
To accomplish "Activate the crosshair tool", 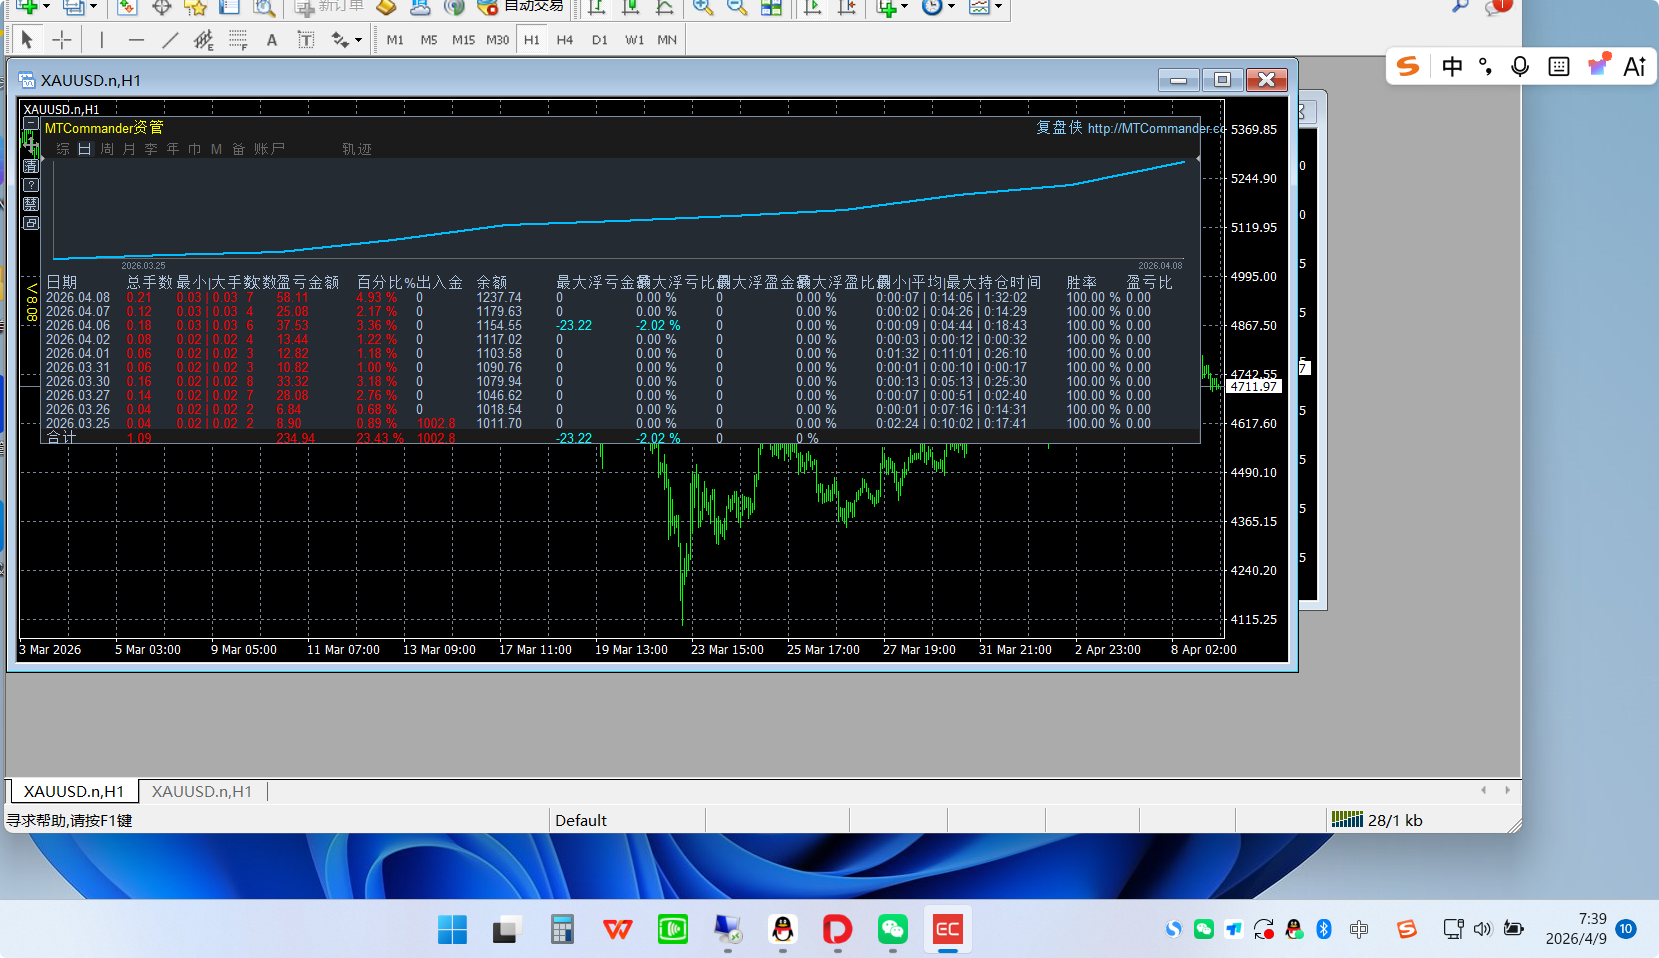I will pos(62,40).
